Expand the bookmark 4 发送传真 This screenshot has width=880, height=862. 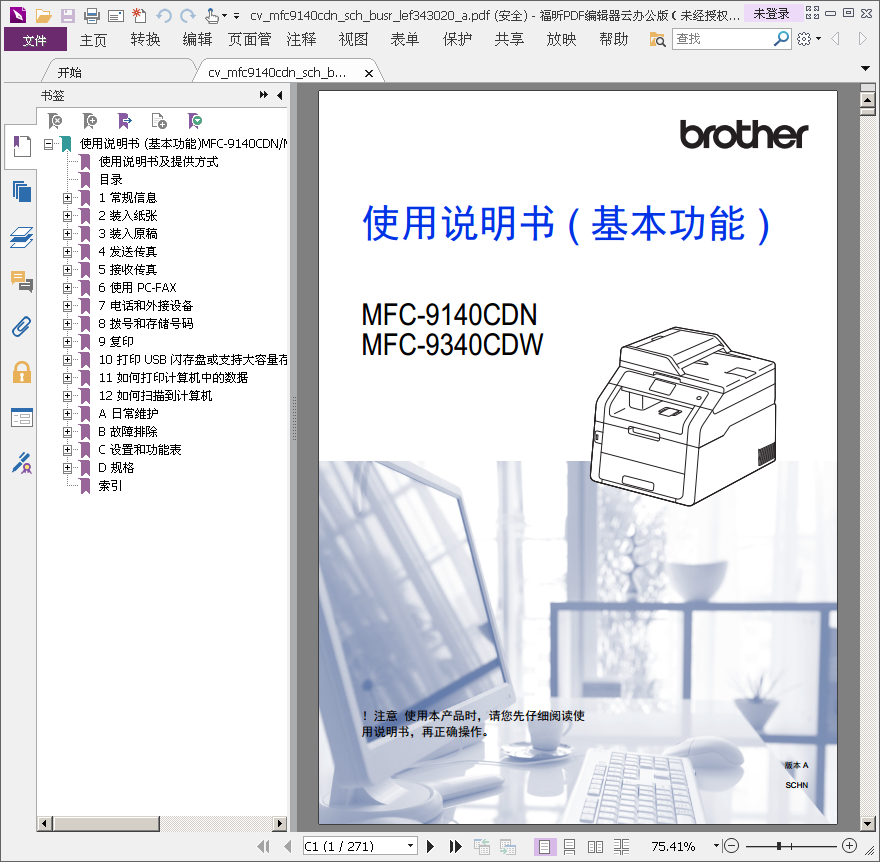[67, 251]
